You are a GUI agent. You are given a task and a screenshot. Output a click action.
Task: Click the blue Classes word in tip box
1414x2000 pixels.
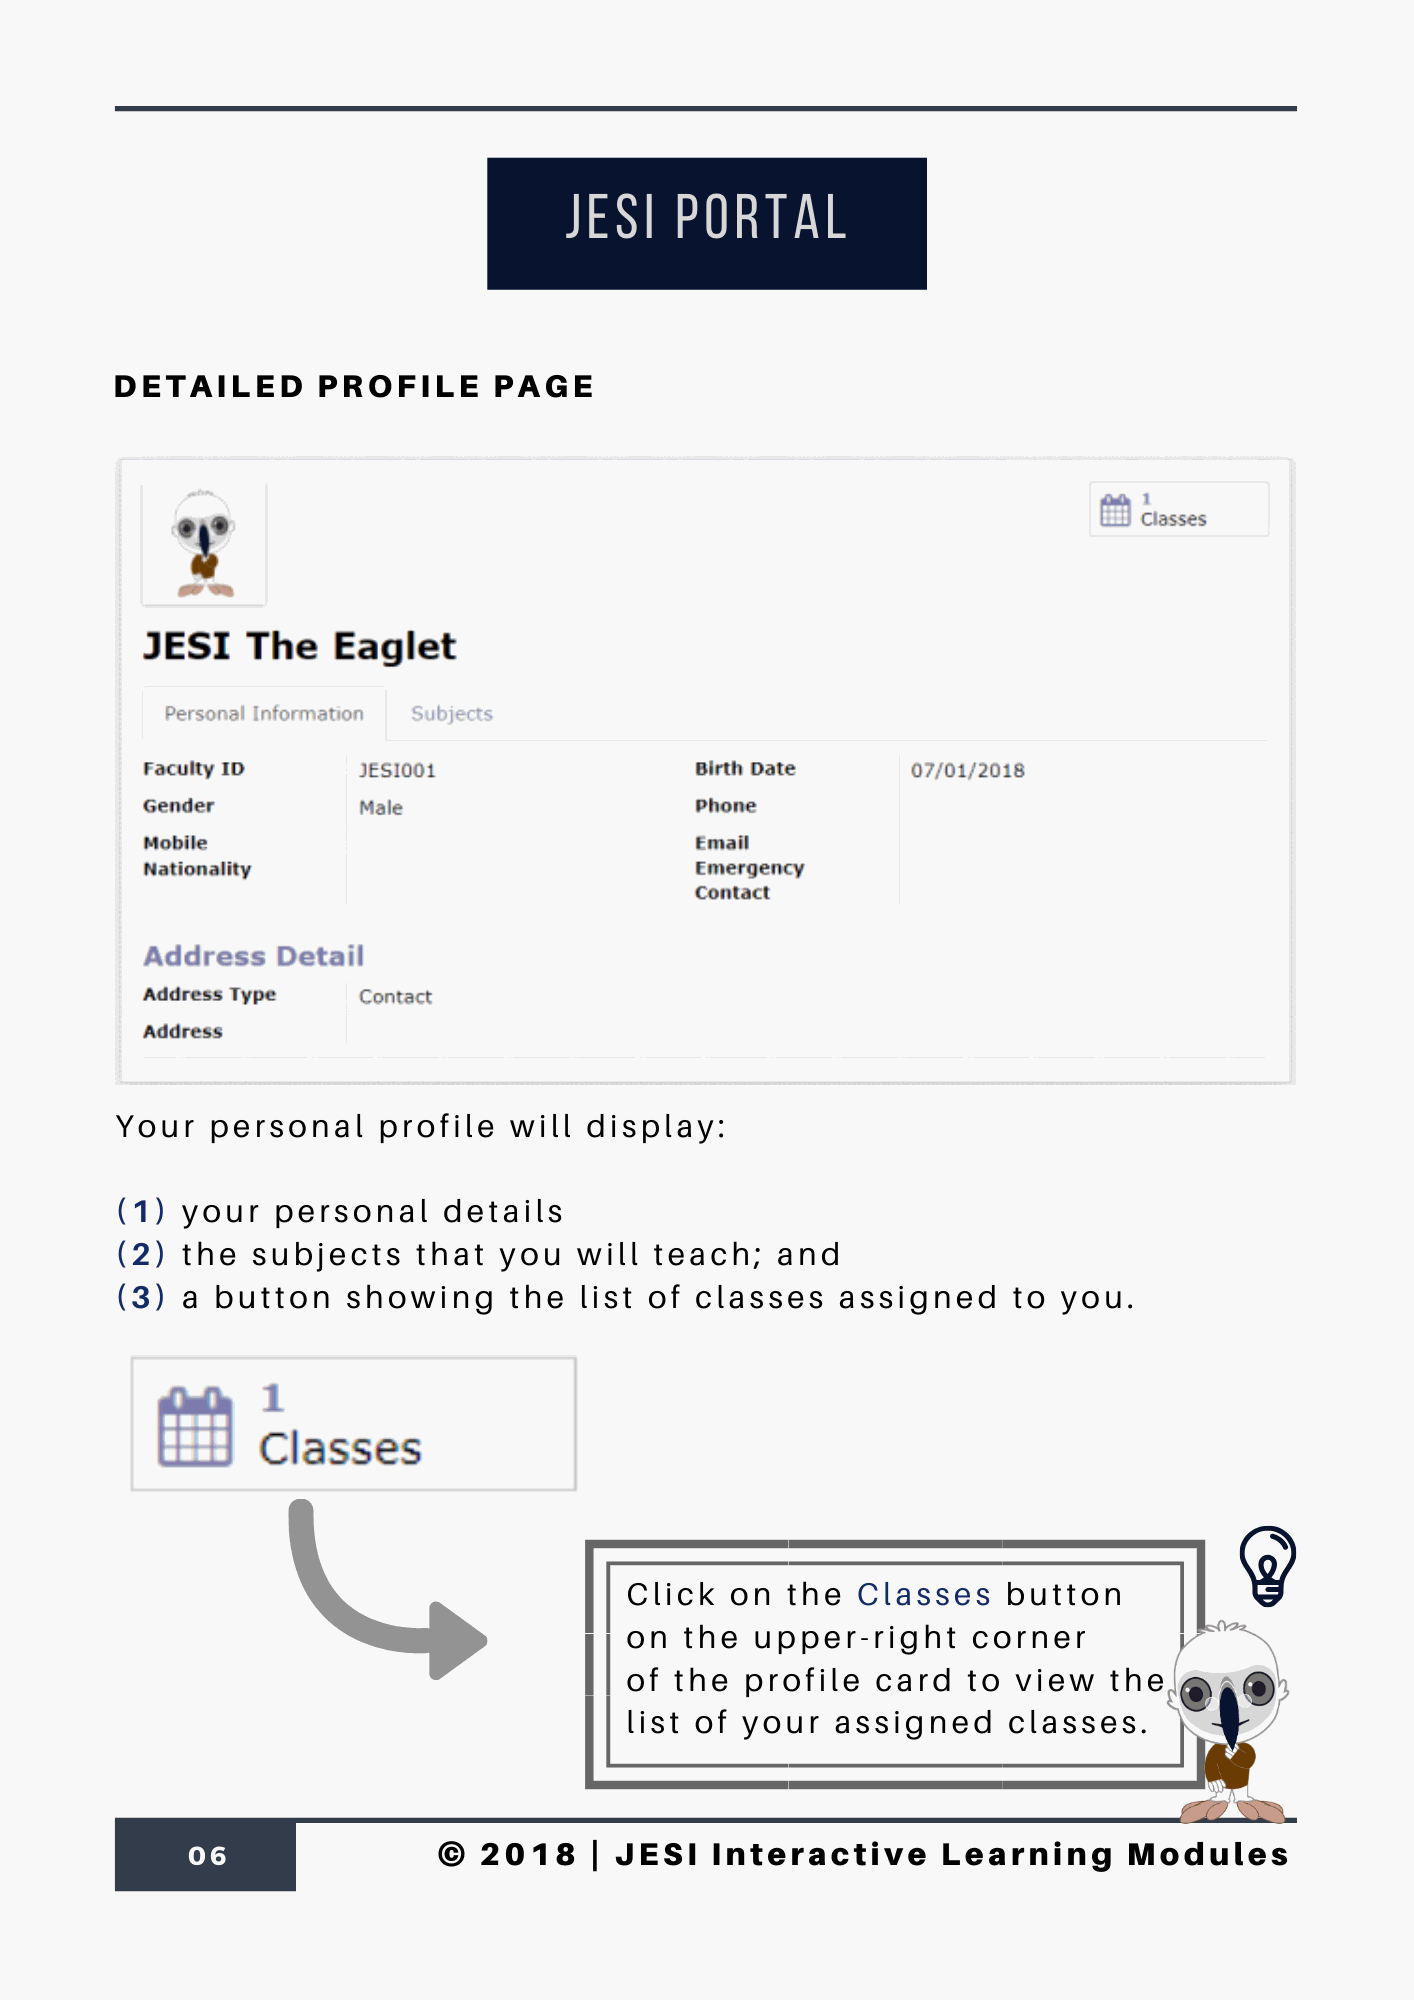click(923, 1594)
